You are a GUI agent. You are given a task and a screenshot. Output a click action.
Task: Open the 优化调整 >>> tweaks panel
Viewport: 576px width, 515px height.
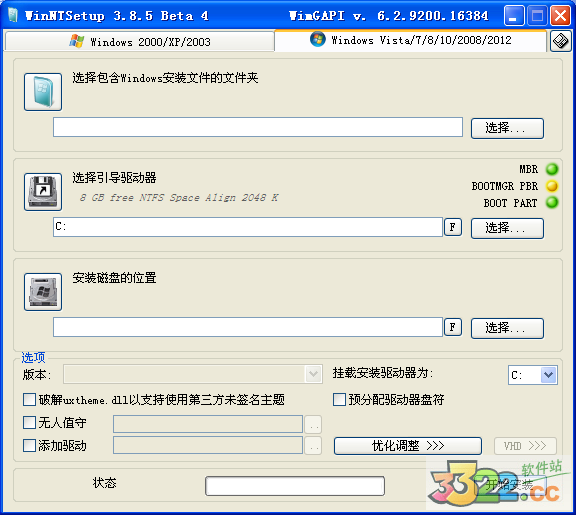pos(408,446)
